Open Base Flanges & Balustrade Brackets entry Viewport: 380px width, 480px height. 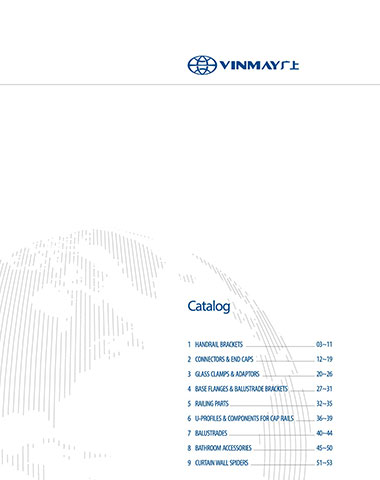(241, 389)
